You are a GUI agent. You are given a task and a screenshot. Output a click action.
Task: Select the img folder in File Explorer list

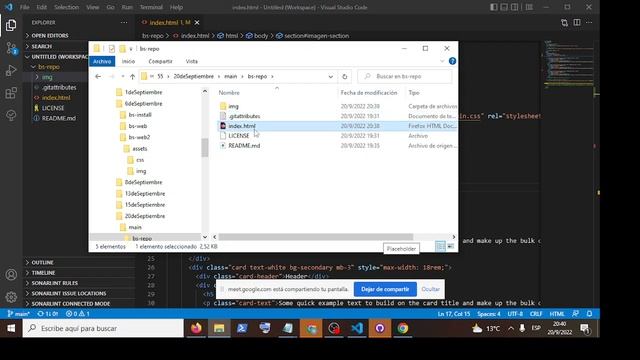click(233, 106)
